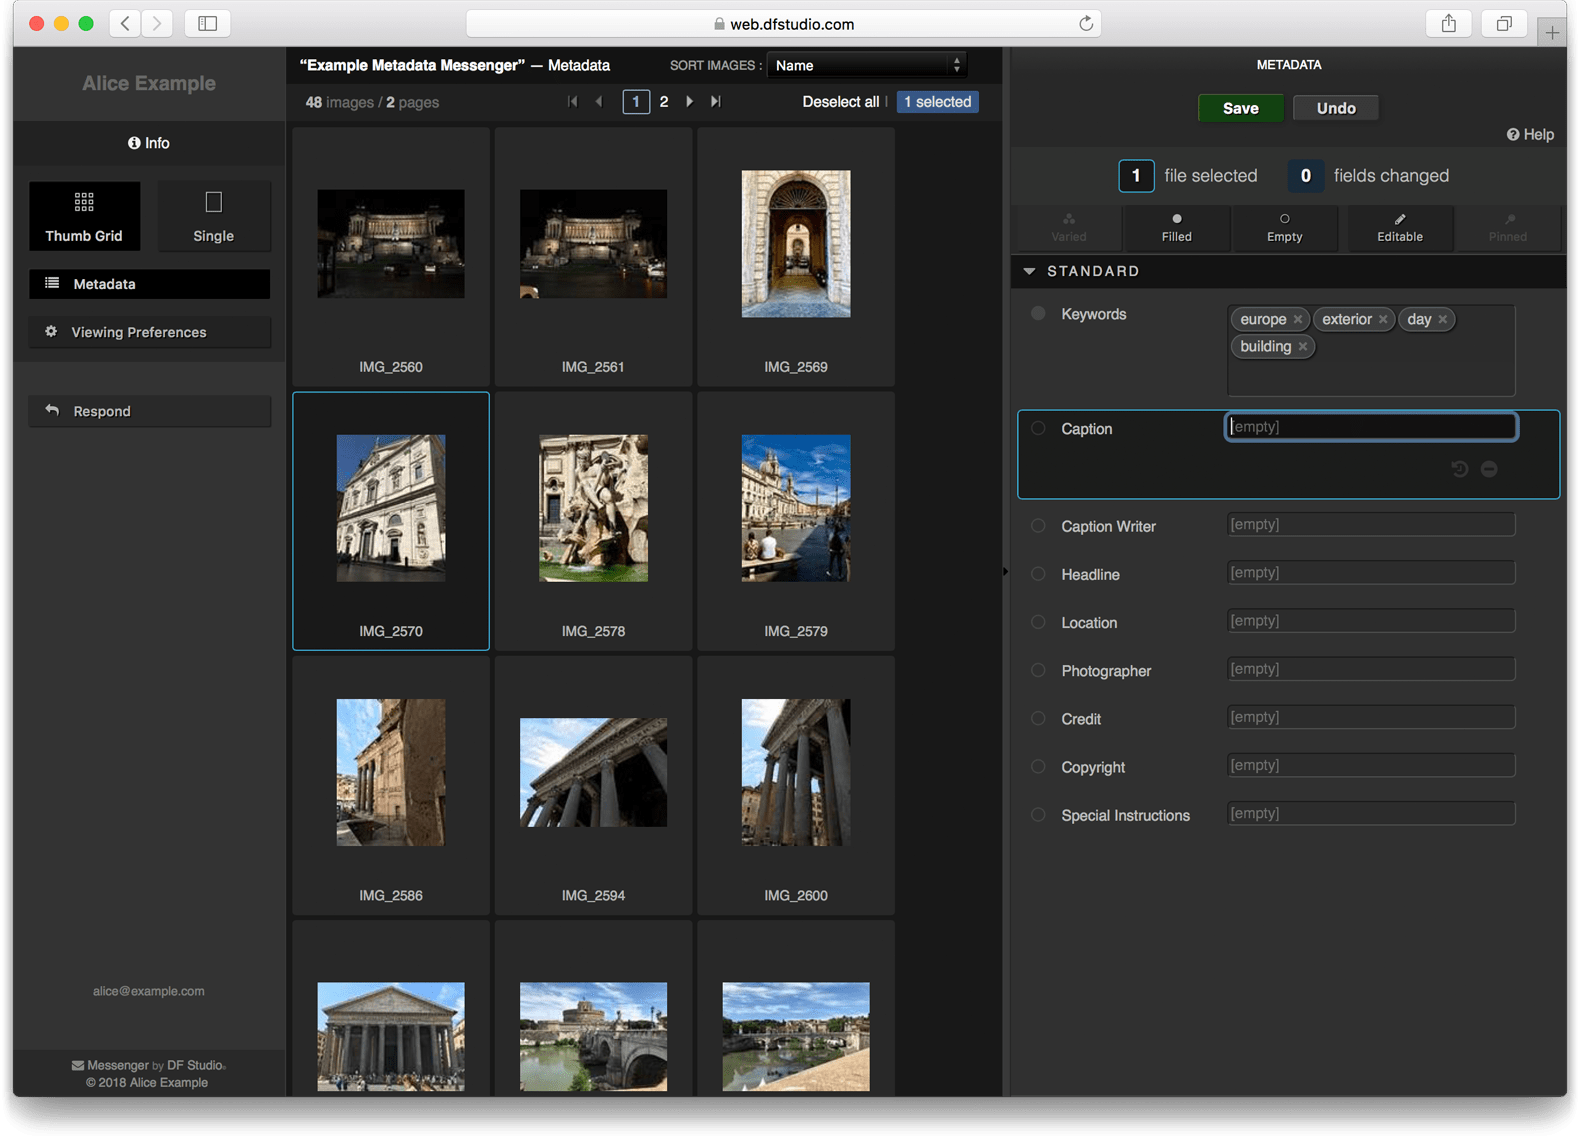
Task: Click the Headline input field
Action: click(x=1371, y=572)
